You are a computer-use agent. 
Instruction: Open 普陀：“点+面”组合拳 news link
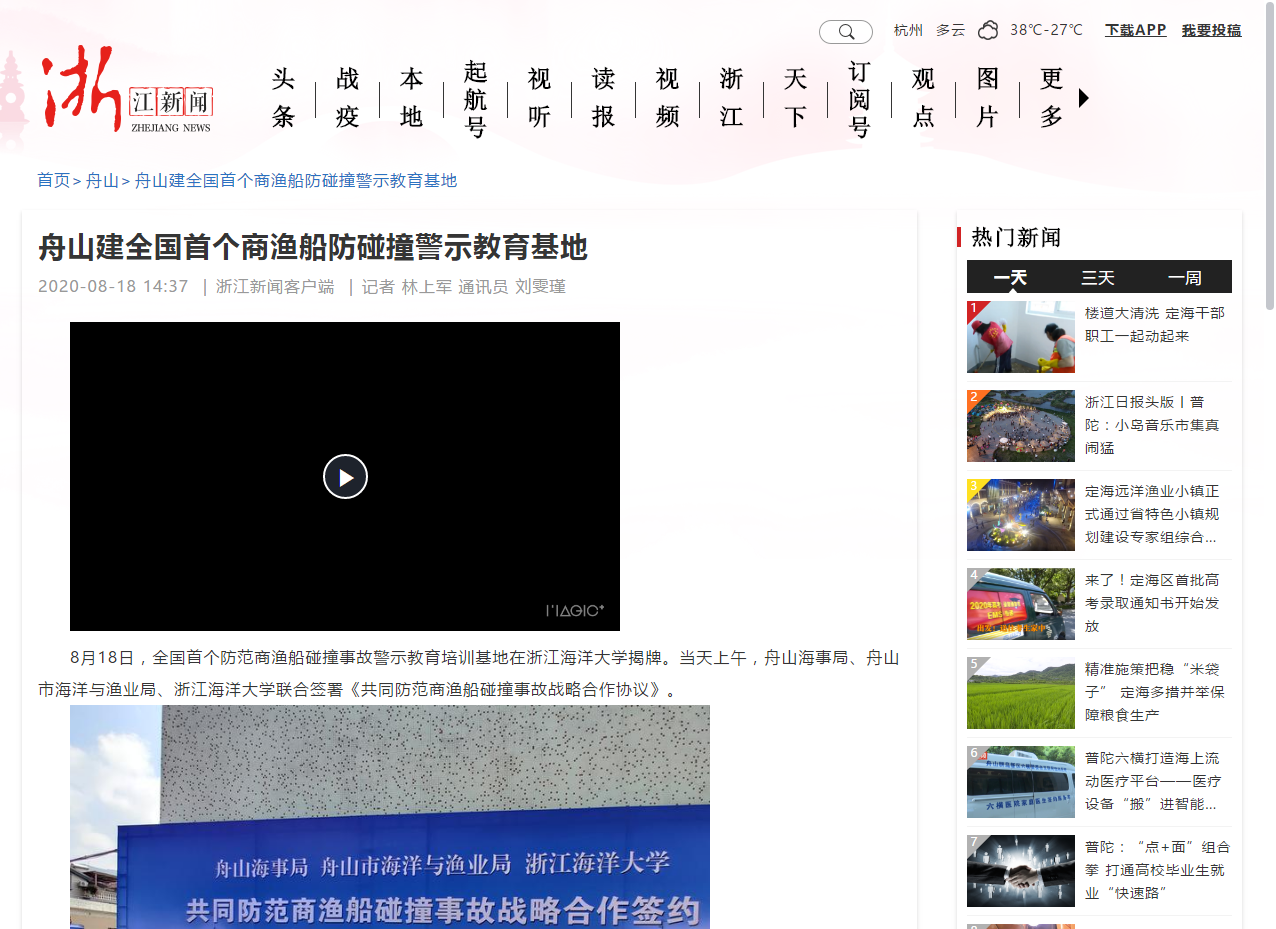pyautogui.click(x=1158, y=870)
